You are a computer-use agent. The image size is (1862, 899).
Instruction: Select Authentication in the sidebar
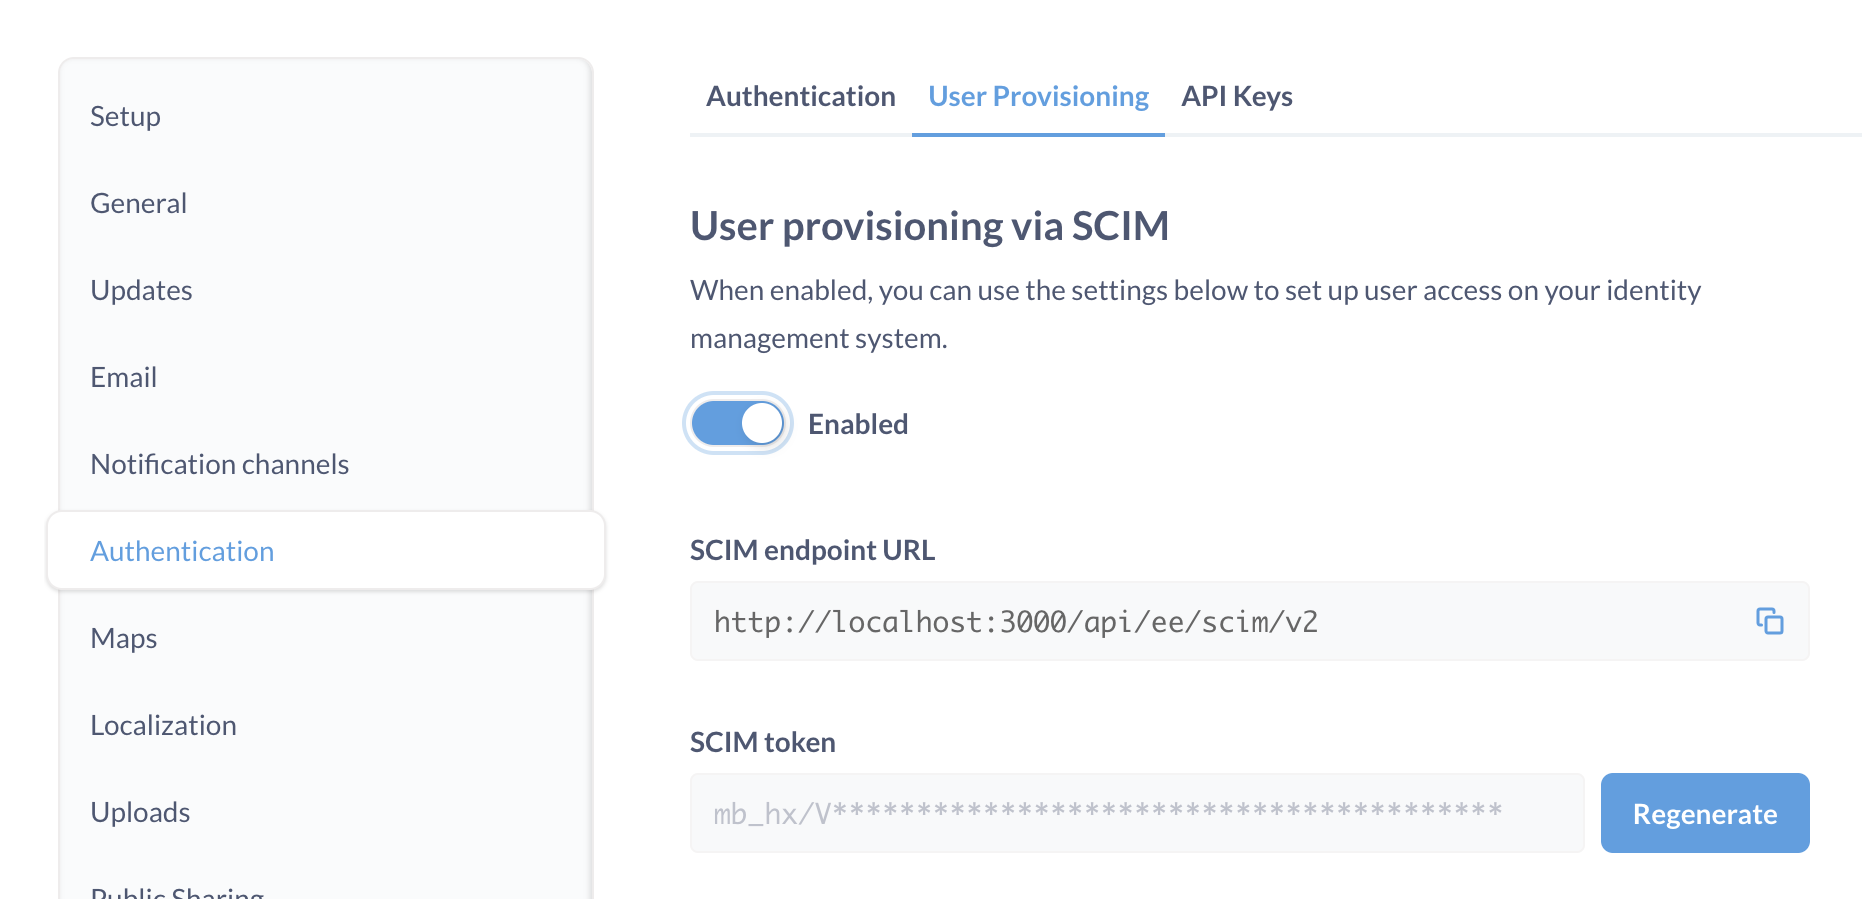point(182,552)
